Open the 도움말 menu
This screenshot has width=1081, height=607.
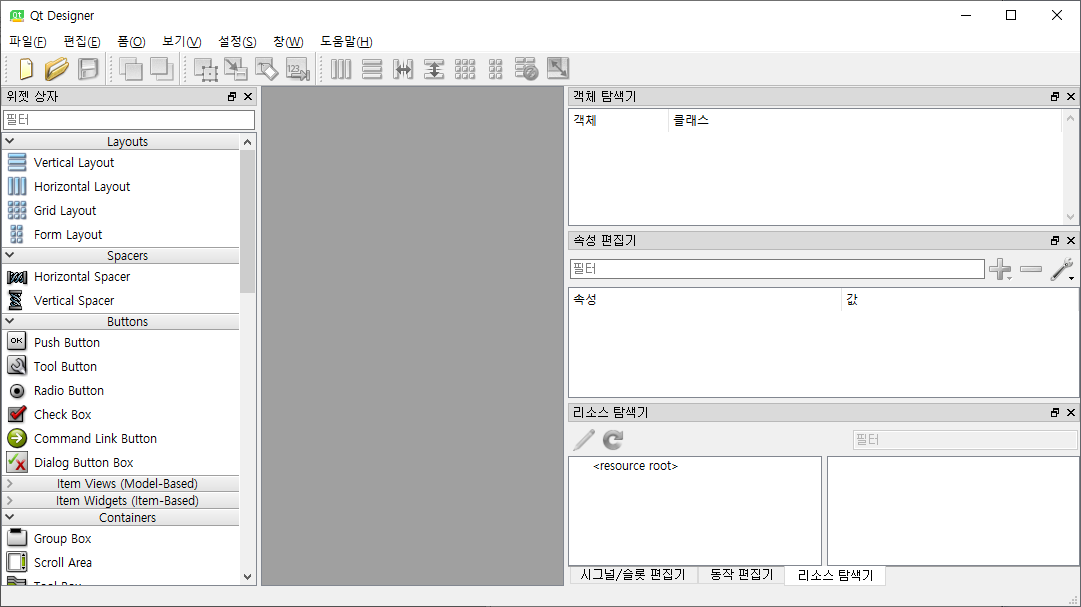pyautogui.click(x=346, y=42)
